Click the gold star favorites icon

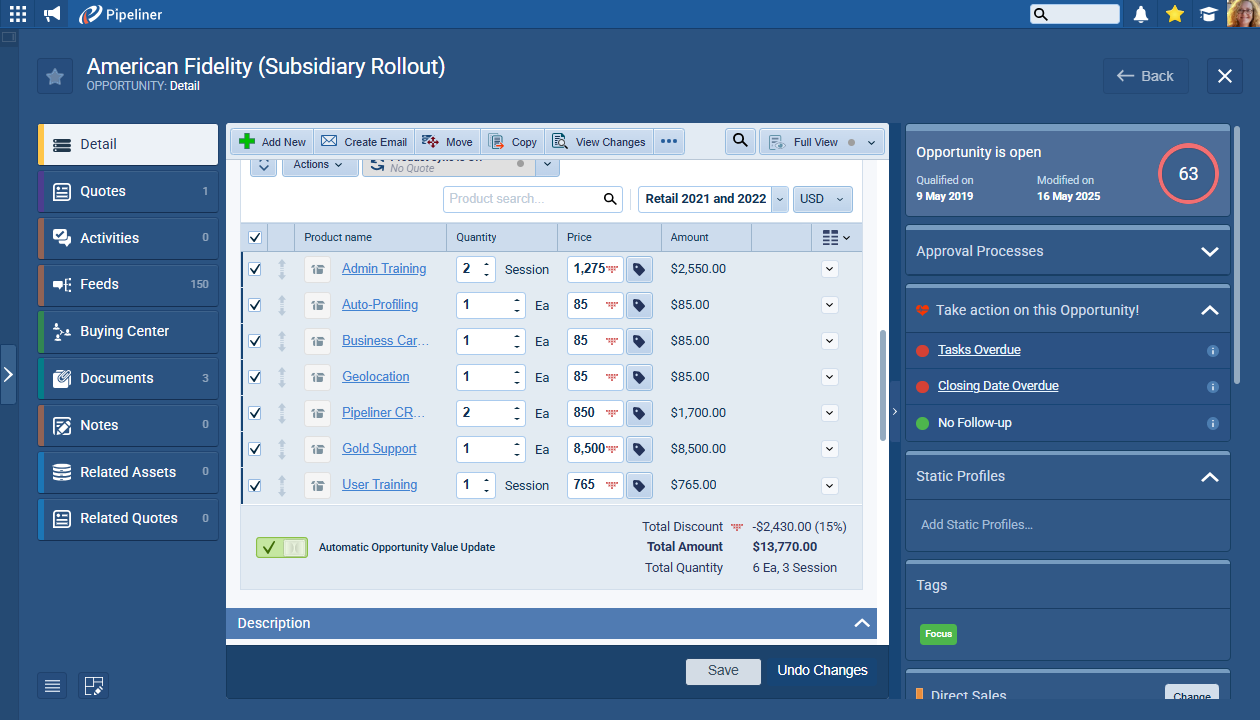click(1175, 14)
